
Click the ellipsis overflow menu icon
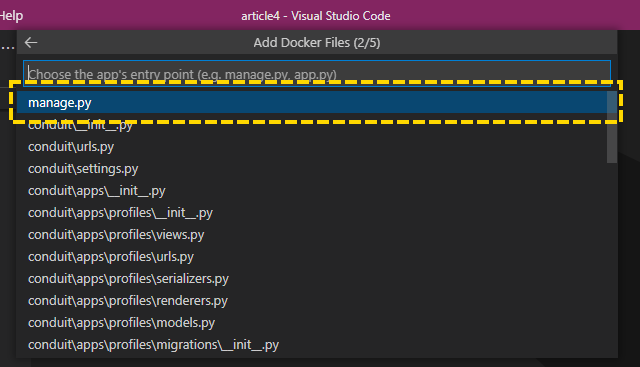(7, 46)
